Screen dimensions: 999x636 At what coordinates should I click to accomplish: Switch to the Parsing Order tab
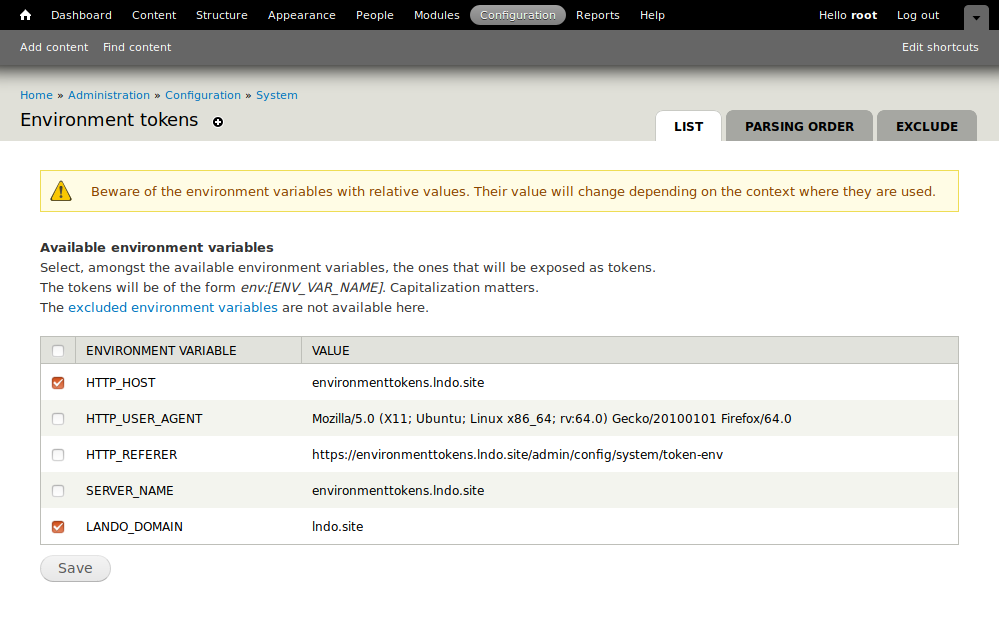(x=799, y=127)
